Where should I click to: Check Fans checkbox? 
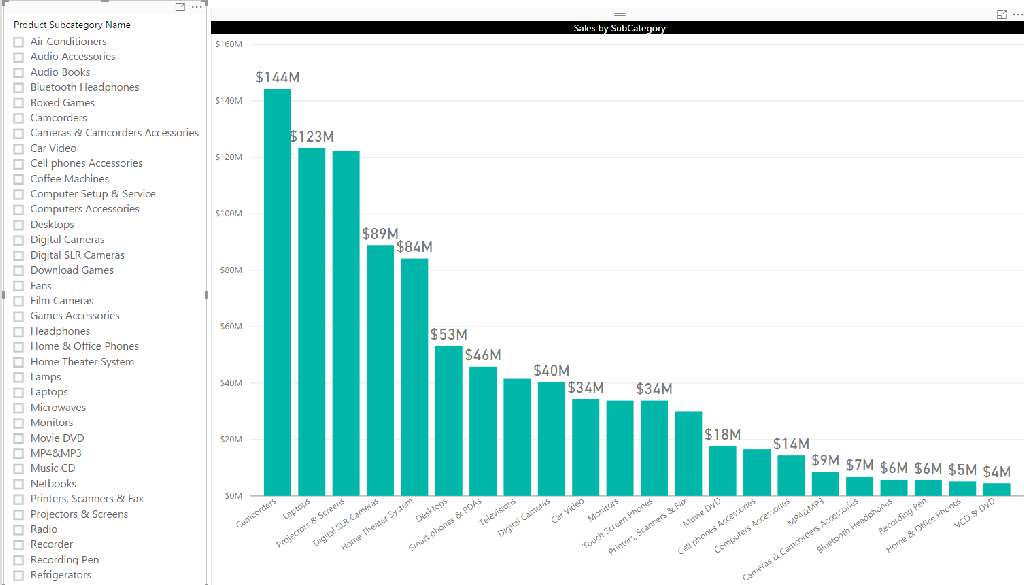(18, 286)
